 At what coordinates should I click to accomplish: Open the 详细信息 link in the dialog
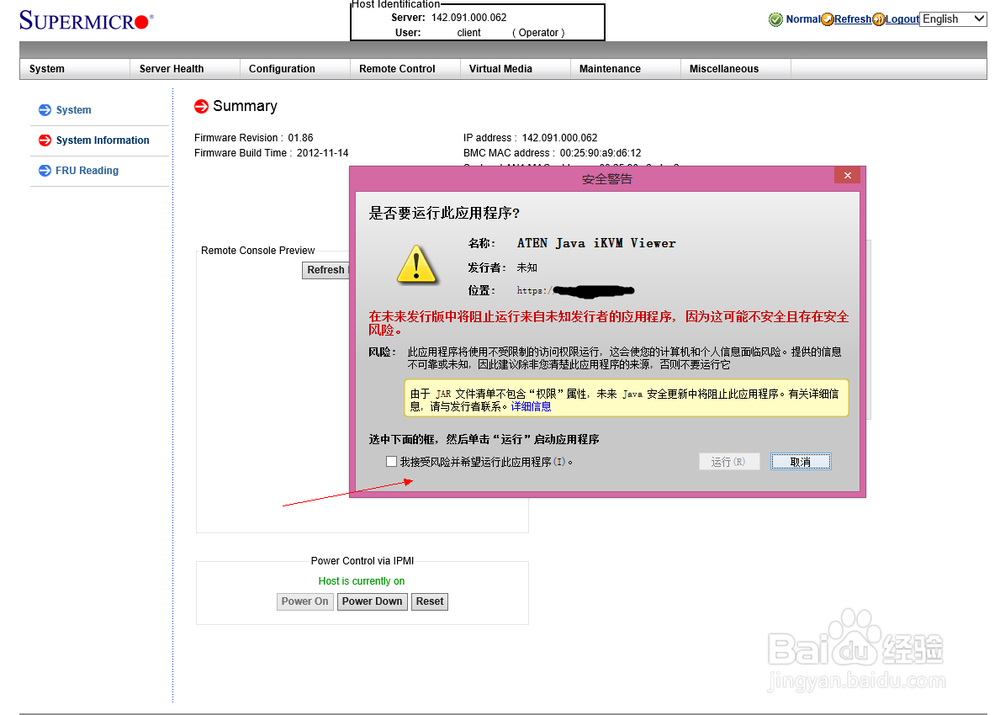(x=530, y=406)
